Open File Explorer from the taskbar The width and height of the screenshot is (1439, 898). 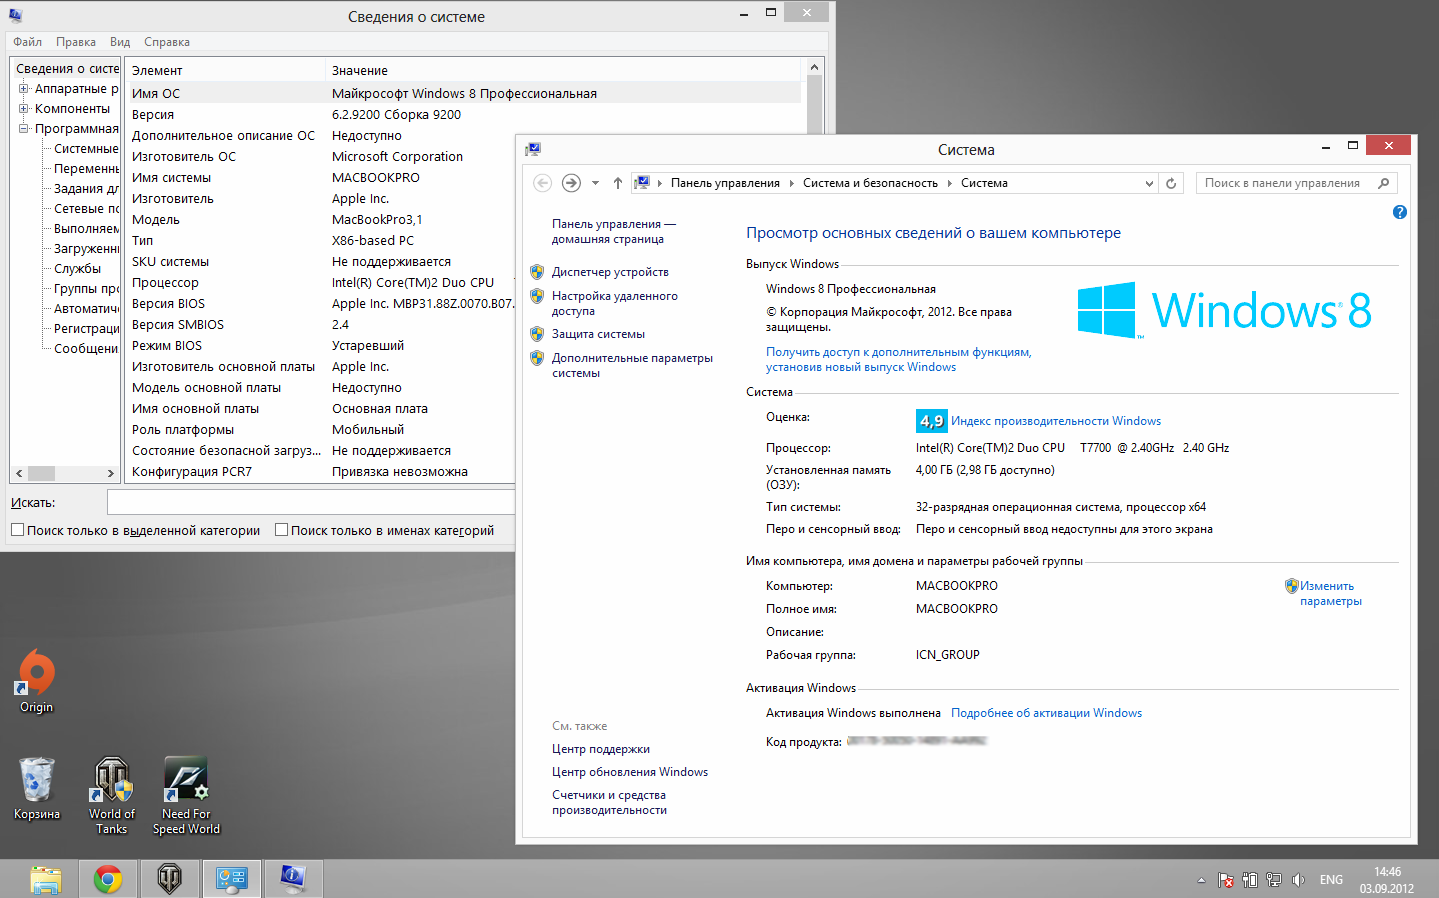[x=46, y=879]
